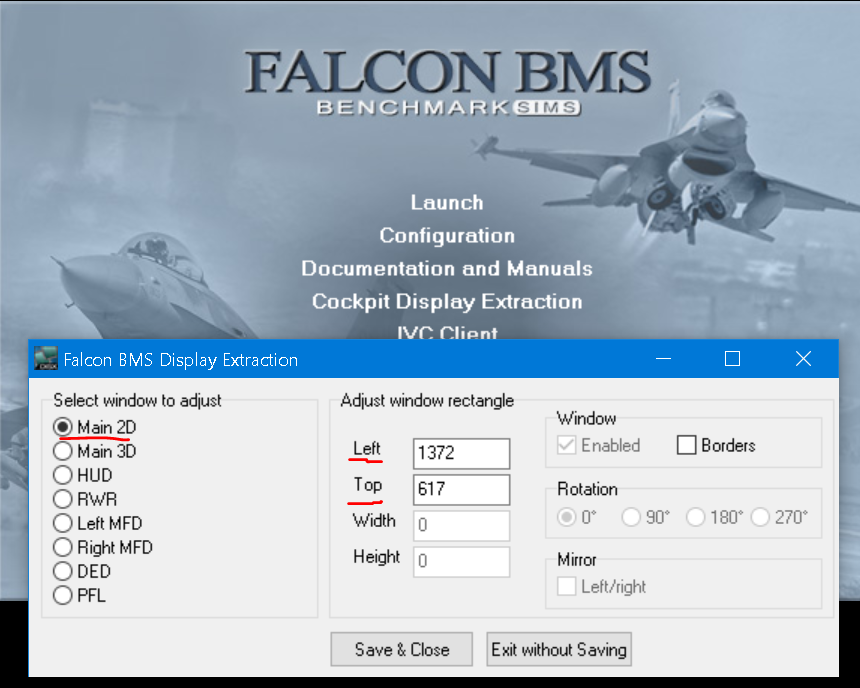Click the Top value field showing 617
The height and width of the screenshot is (688, 860).
(461, 489)
